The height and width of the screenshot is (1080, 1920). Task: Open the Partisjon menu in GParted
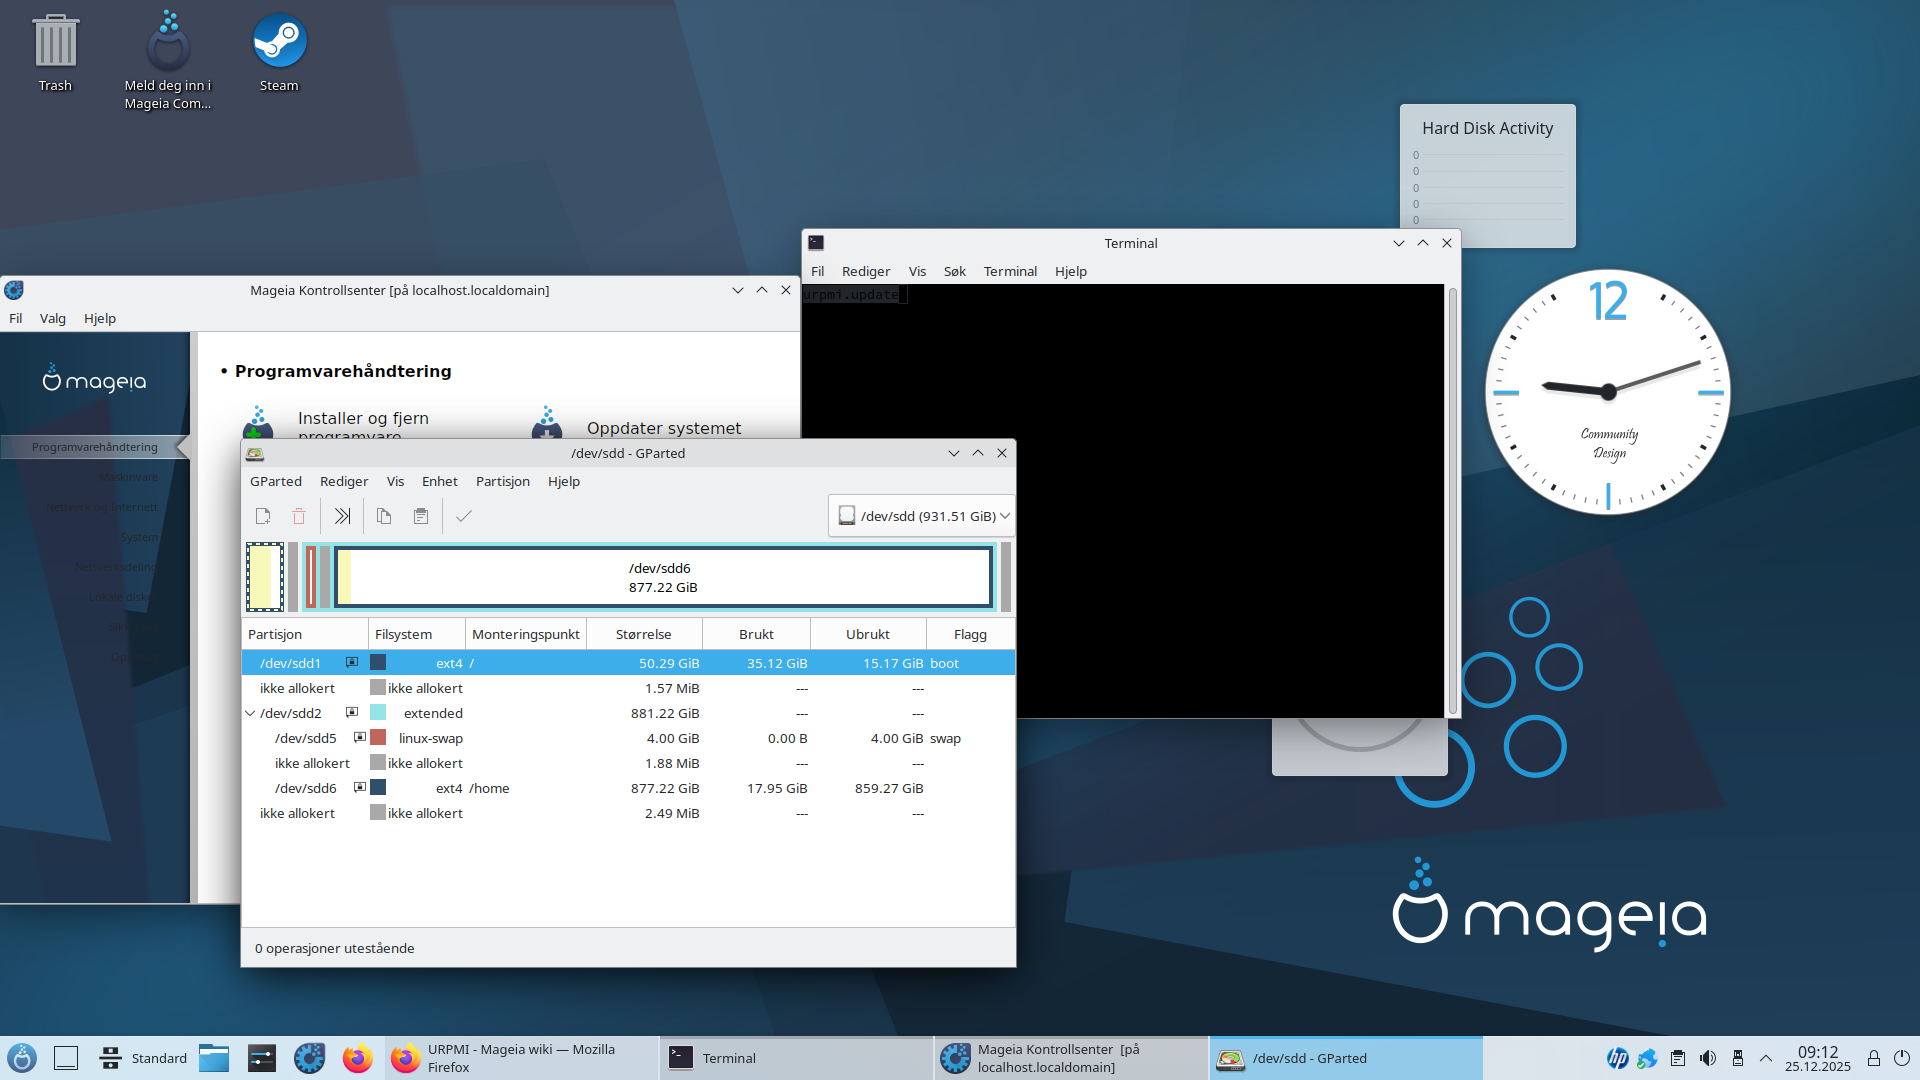pos(502,481)
